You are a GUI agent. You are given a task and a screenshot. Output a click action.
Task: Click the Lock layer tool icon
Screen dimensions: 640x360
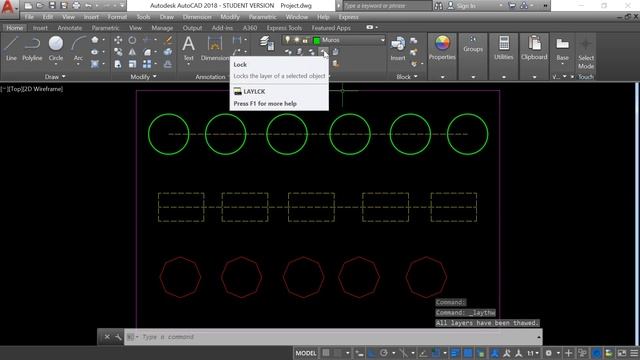[323, 52]
